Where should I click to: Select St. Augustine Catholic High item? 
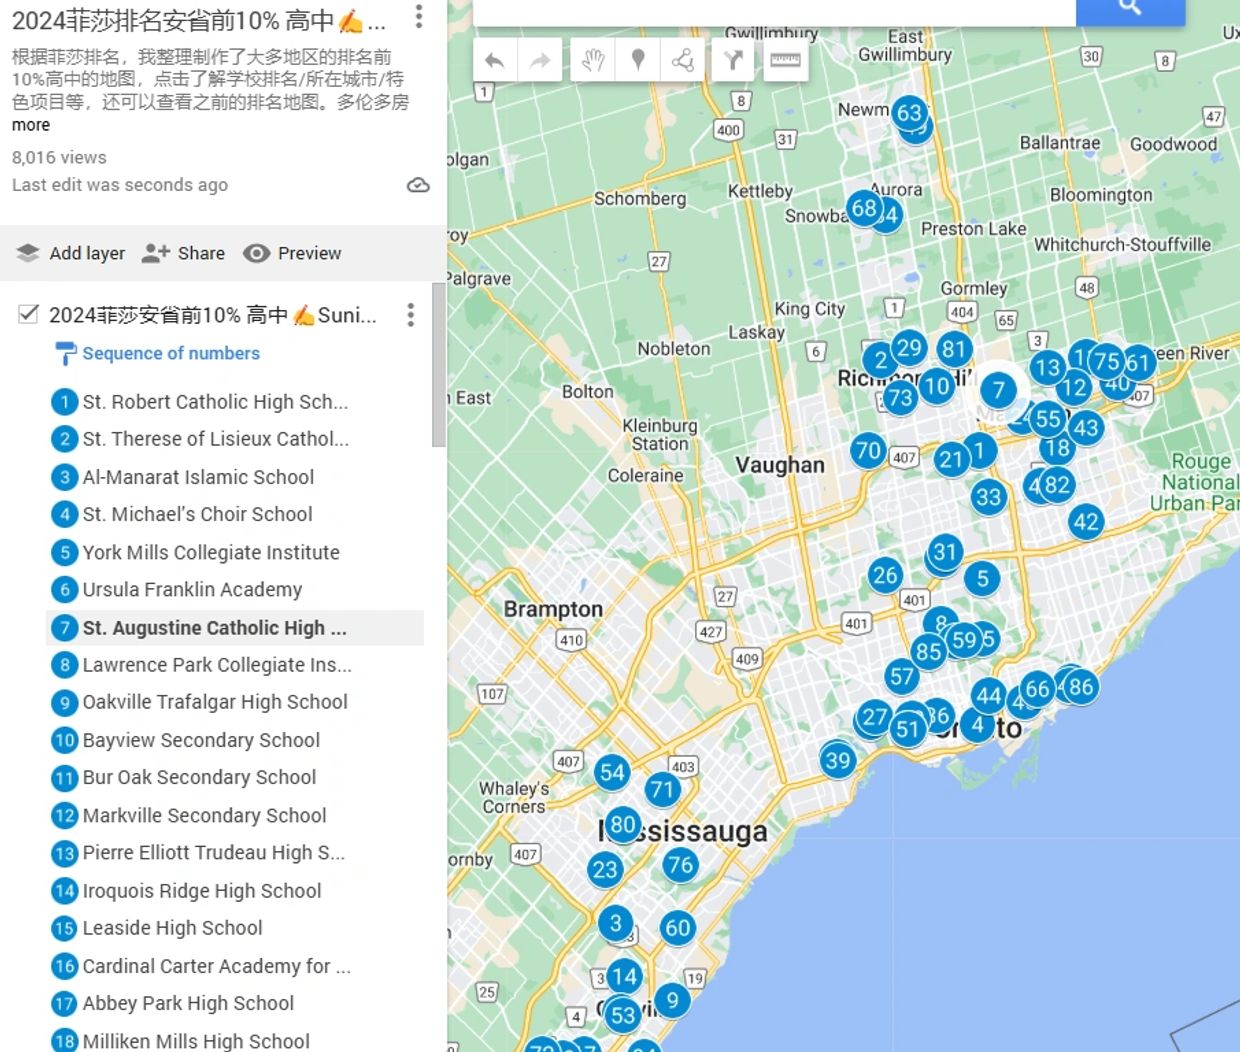point(235,628)
